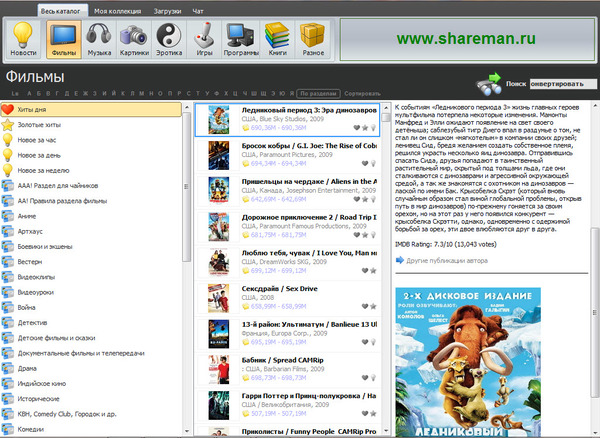
Task: Open the Загрузки tab
Action: coord(167,11)
